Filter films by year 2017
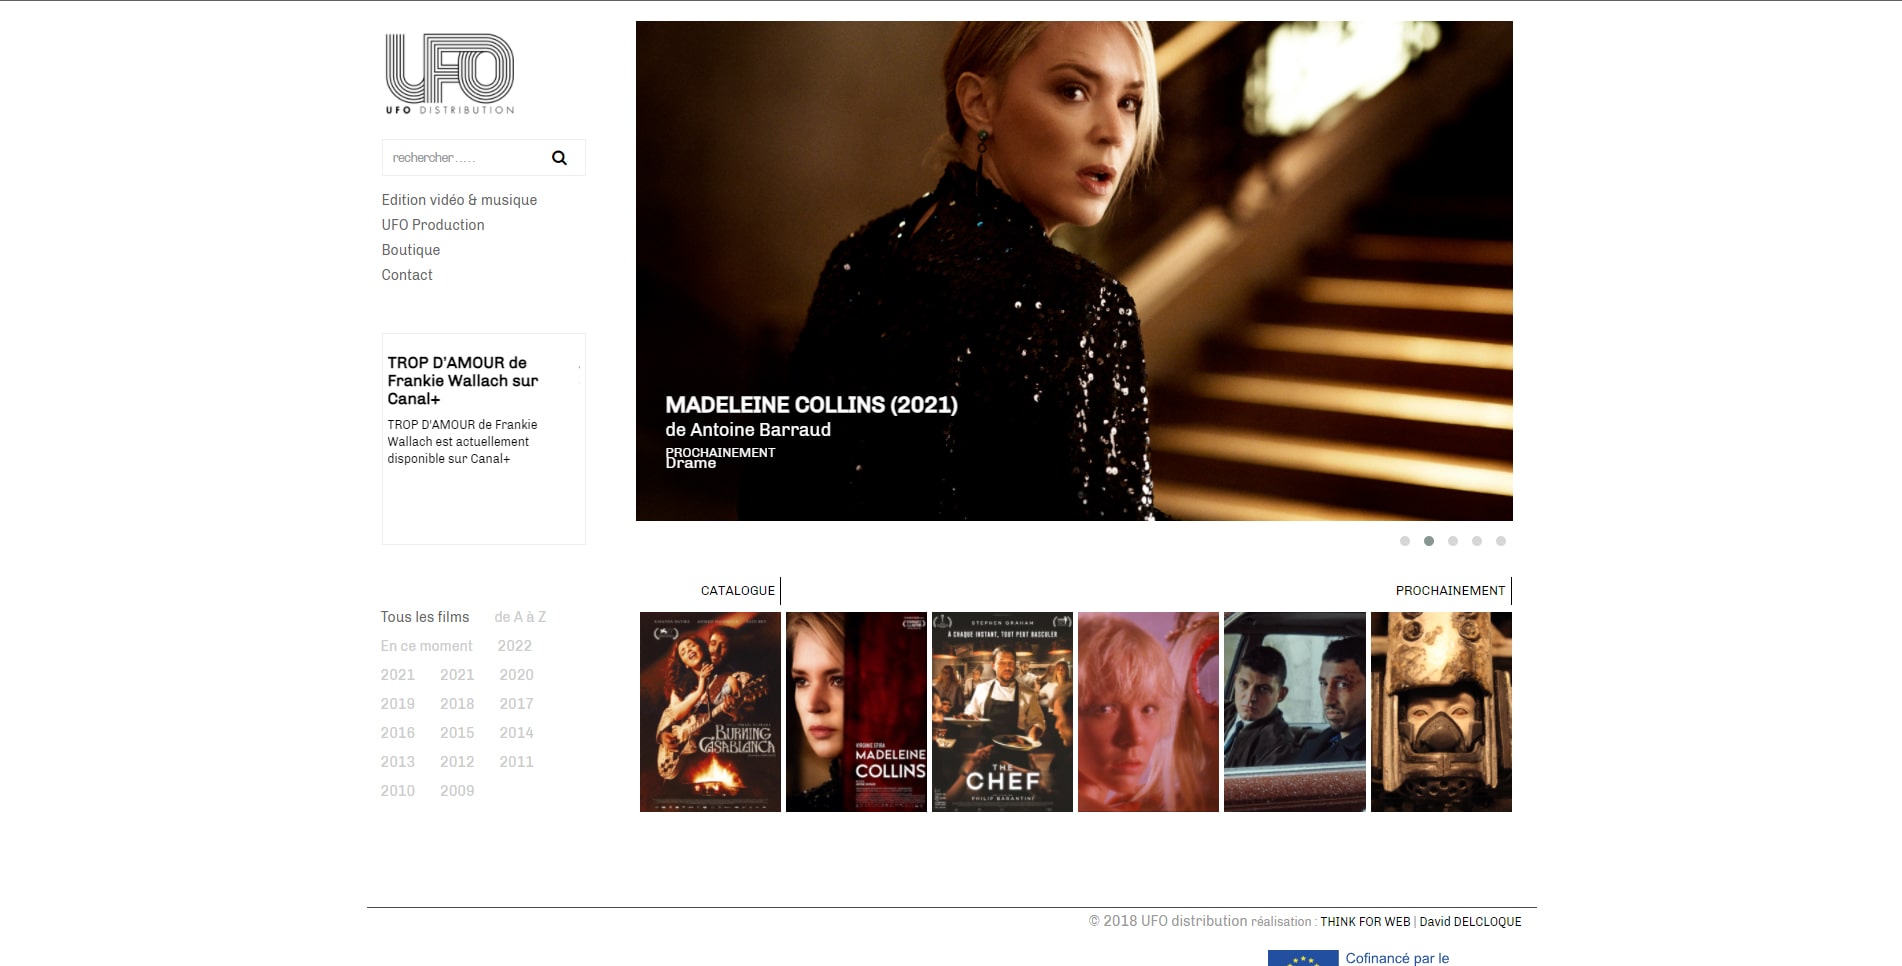 pyautogui.click(x=517, y=704)
